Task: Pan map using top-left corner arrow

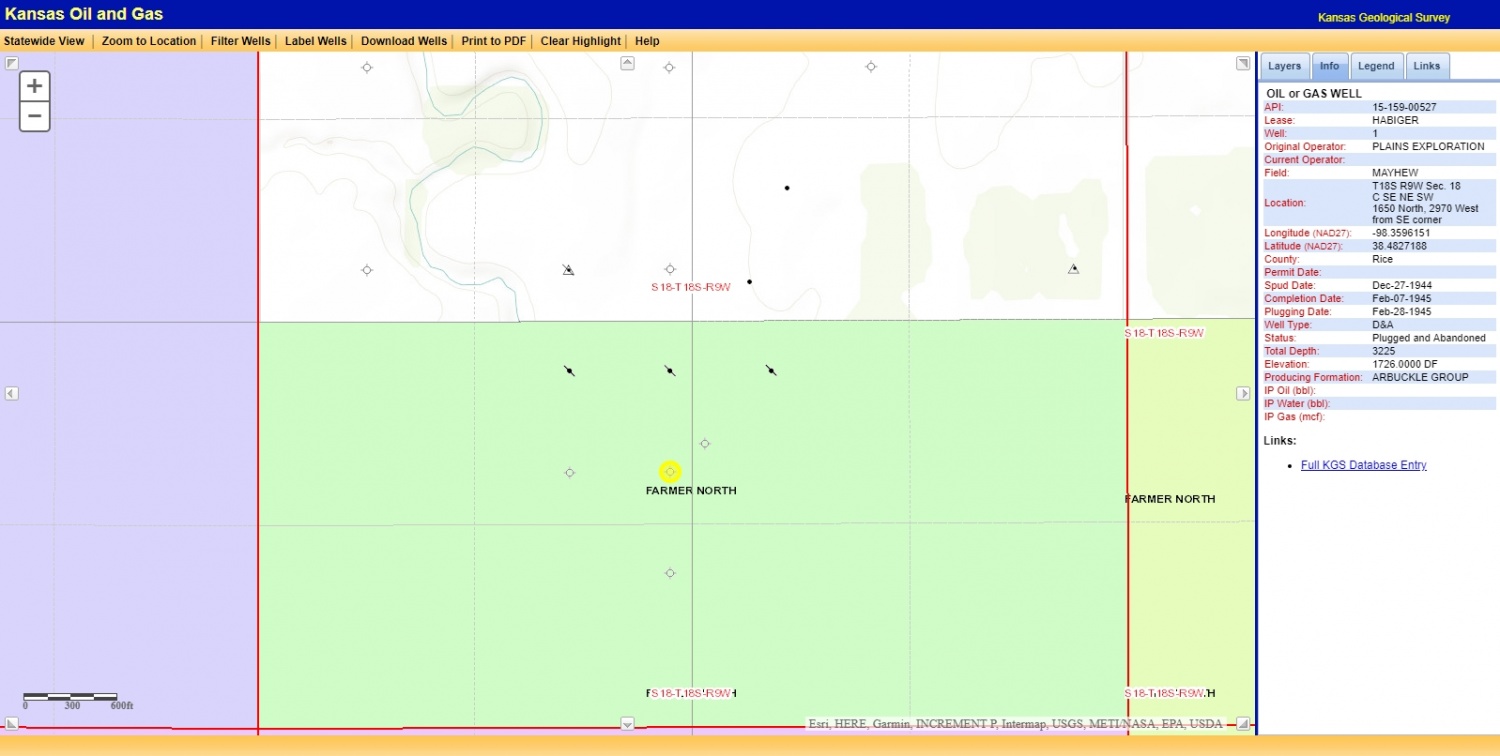Action: (12, 64)
